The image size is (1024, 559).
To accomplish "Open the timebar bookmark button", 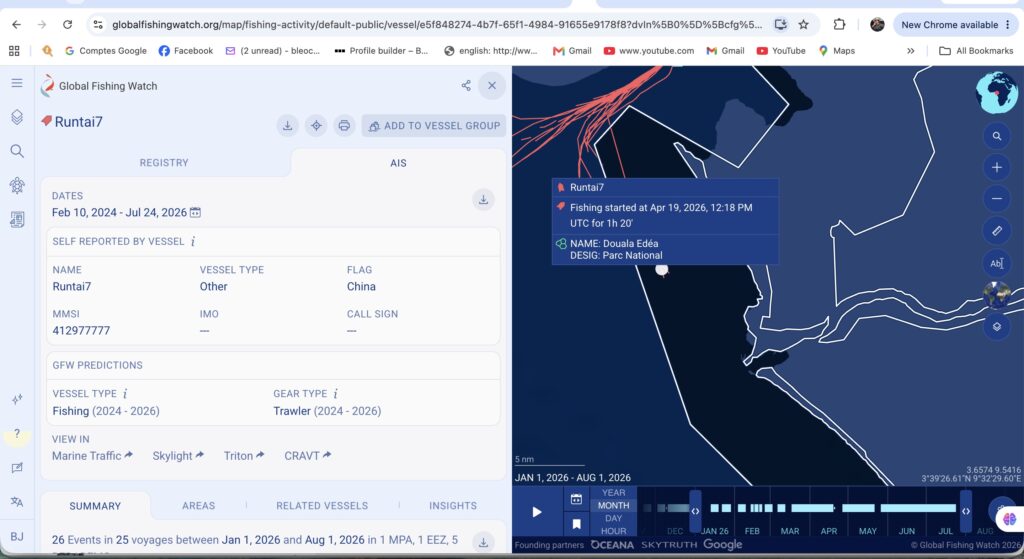I will click(x=576, y=524).
